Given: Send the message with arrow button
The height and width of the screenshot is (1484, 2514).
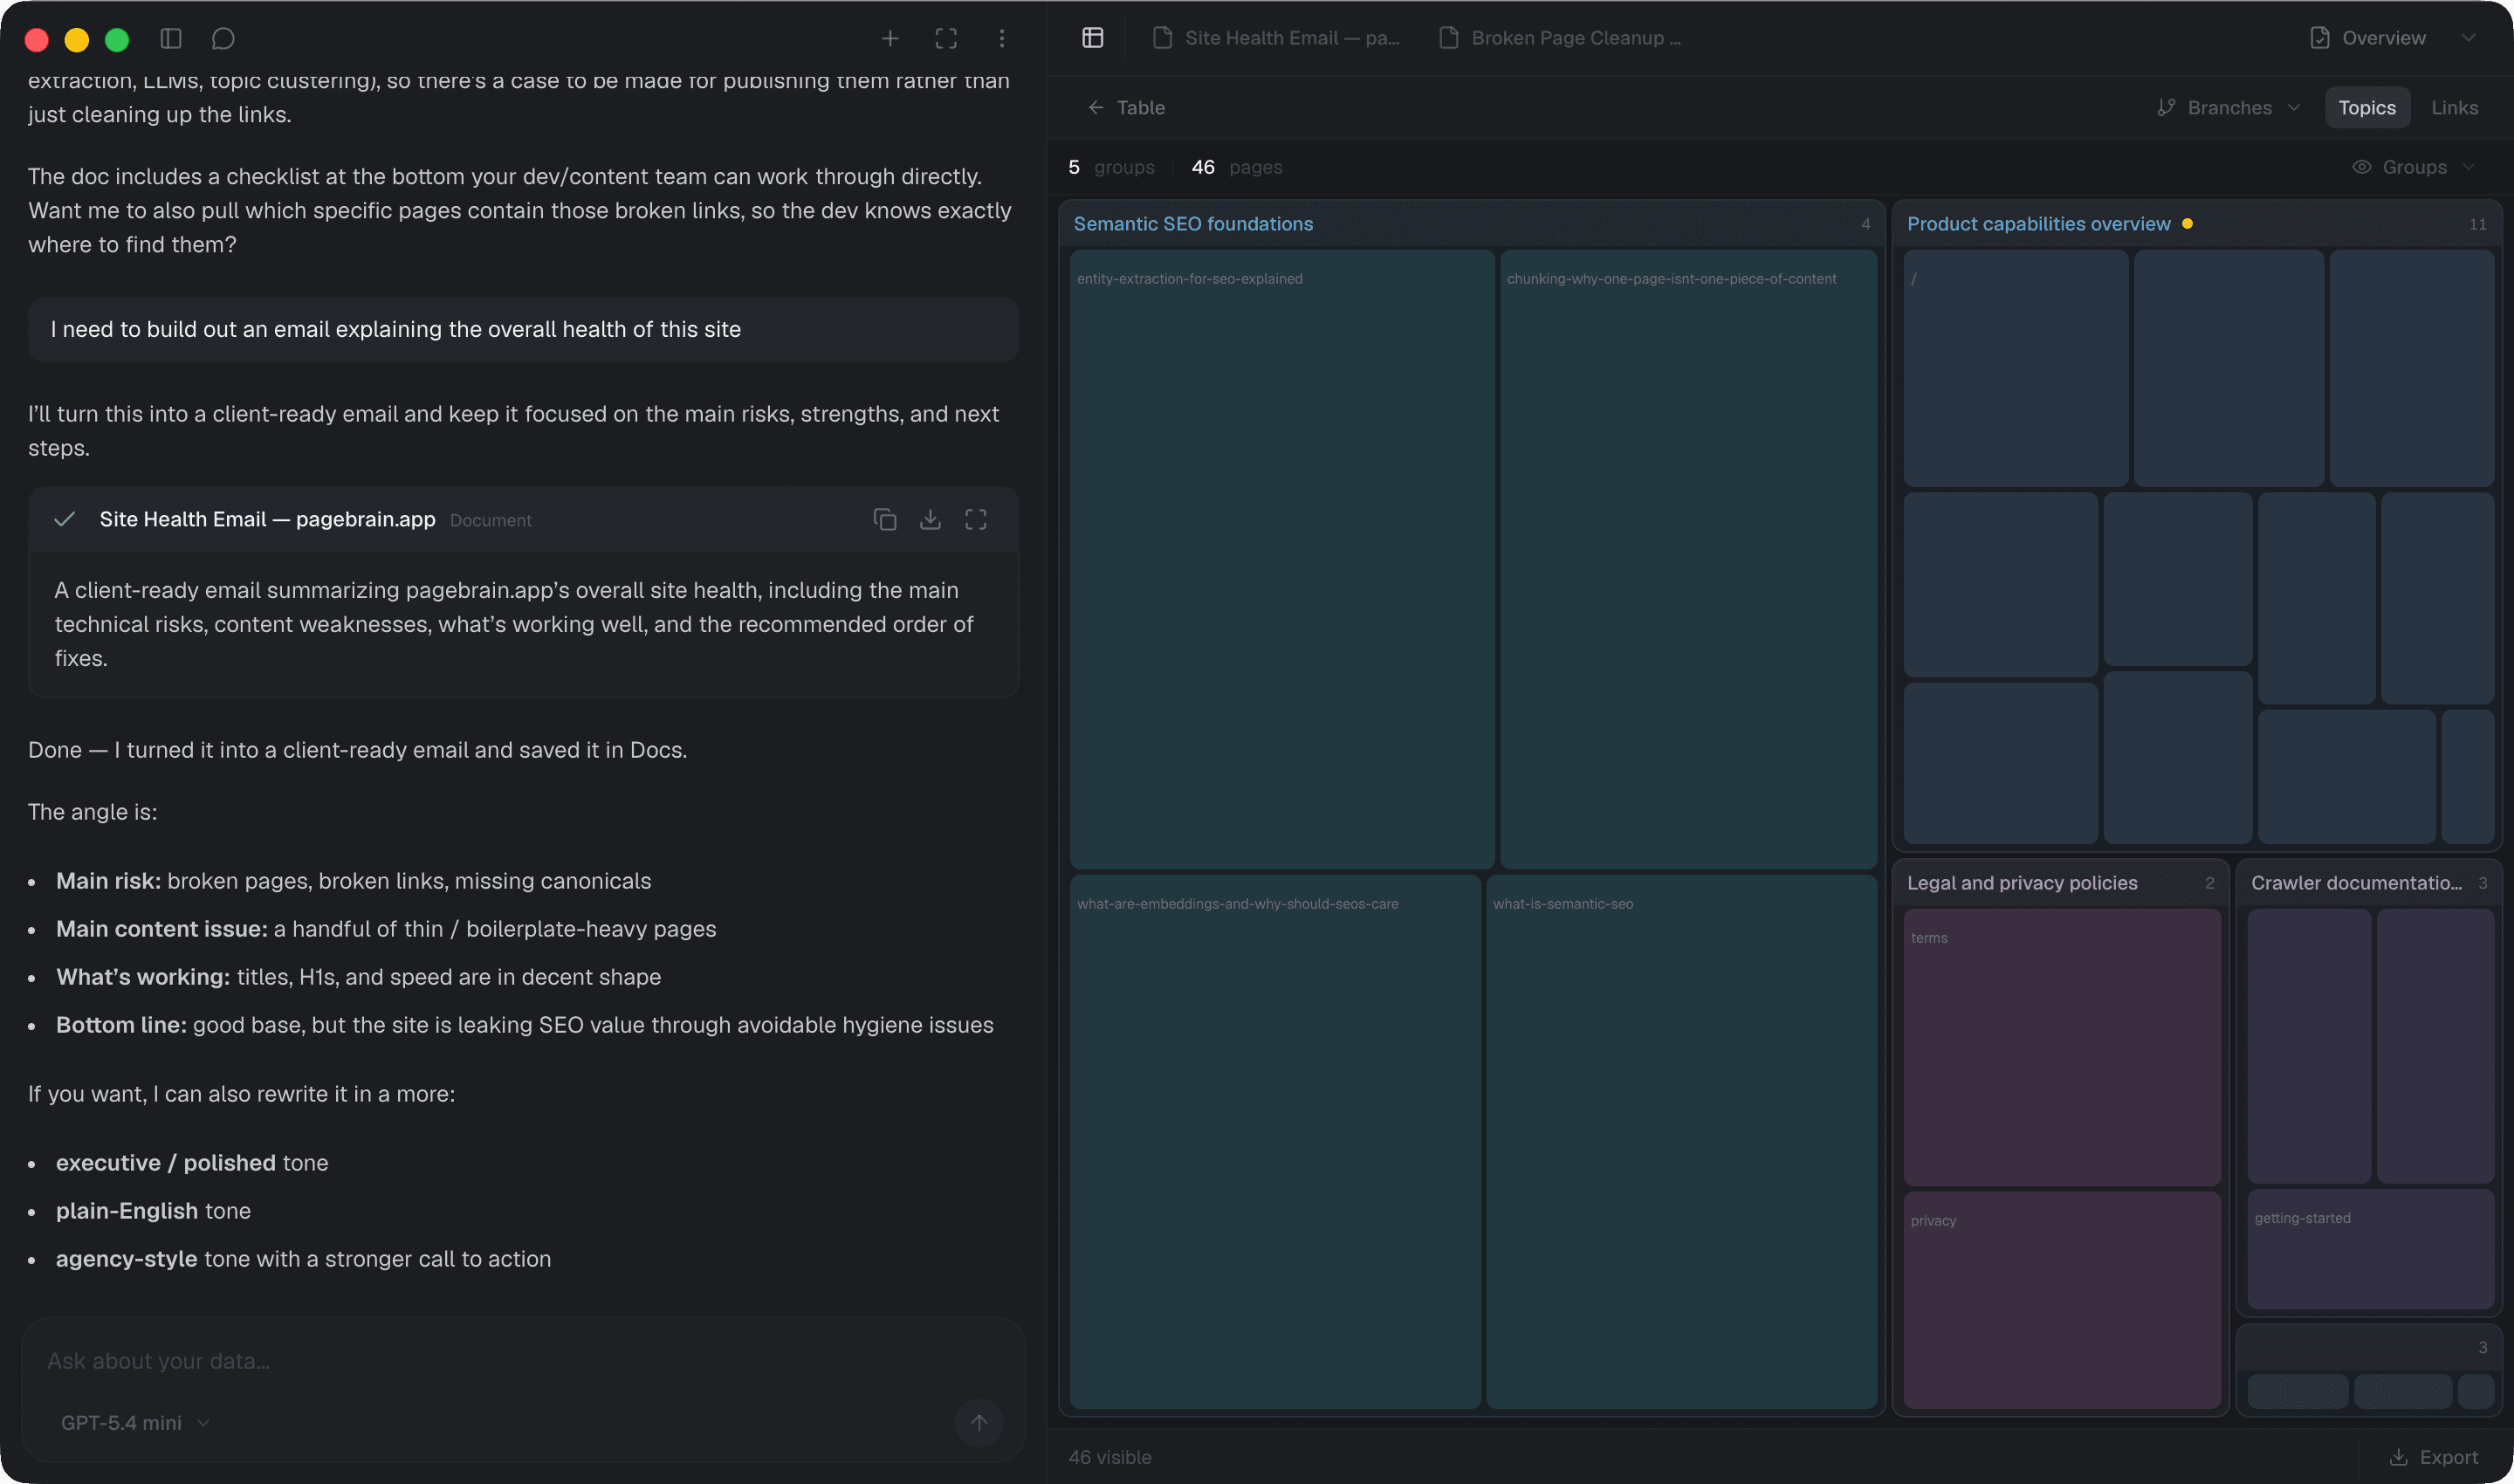Looking at the screenshot, I should pos(979,1422).
